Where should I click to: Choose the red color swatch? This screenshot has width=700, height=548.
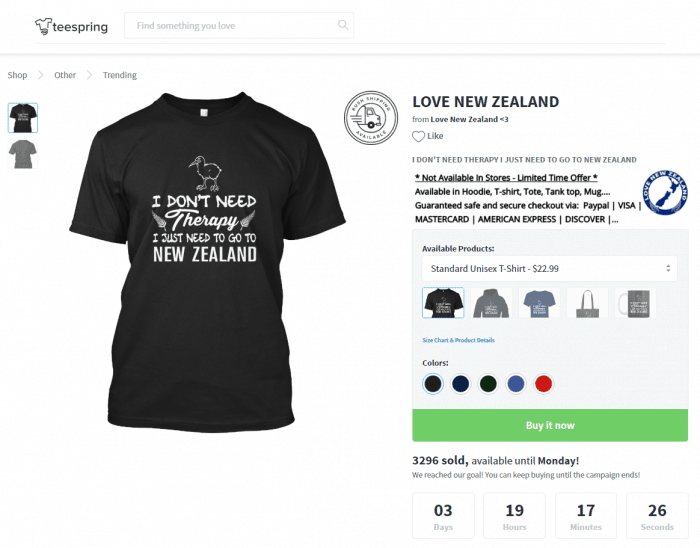pyautogui.click(x=543, y=384)
